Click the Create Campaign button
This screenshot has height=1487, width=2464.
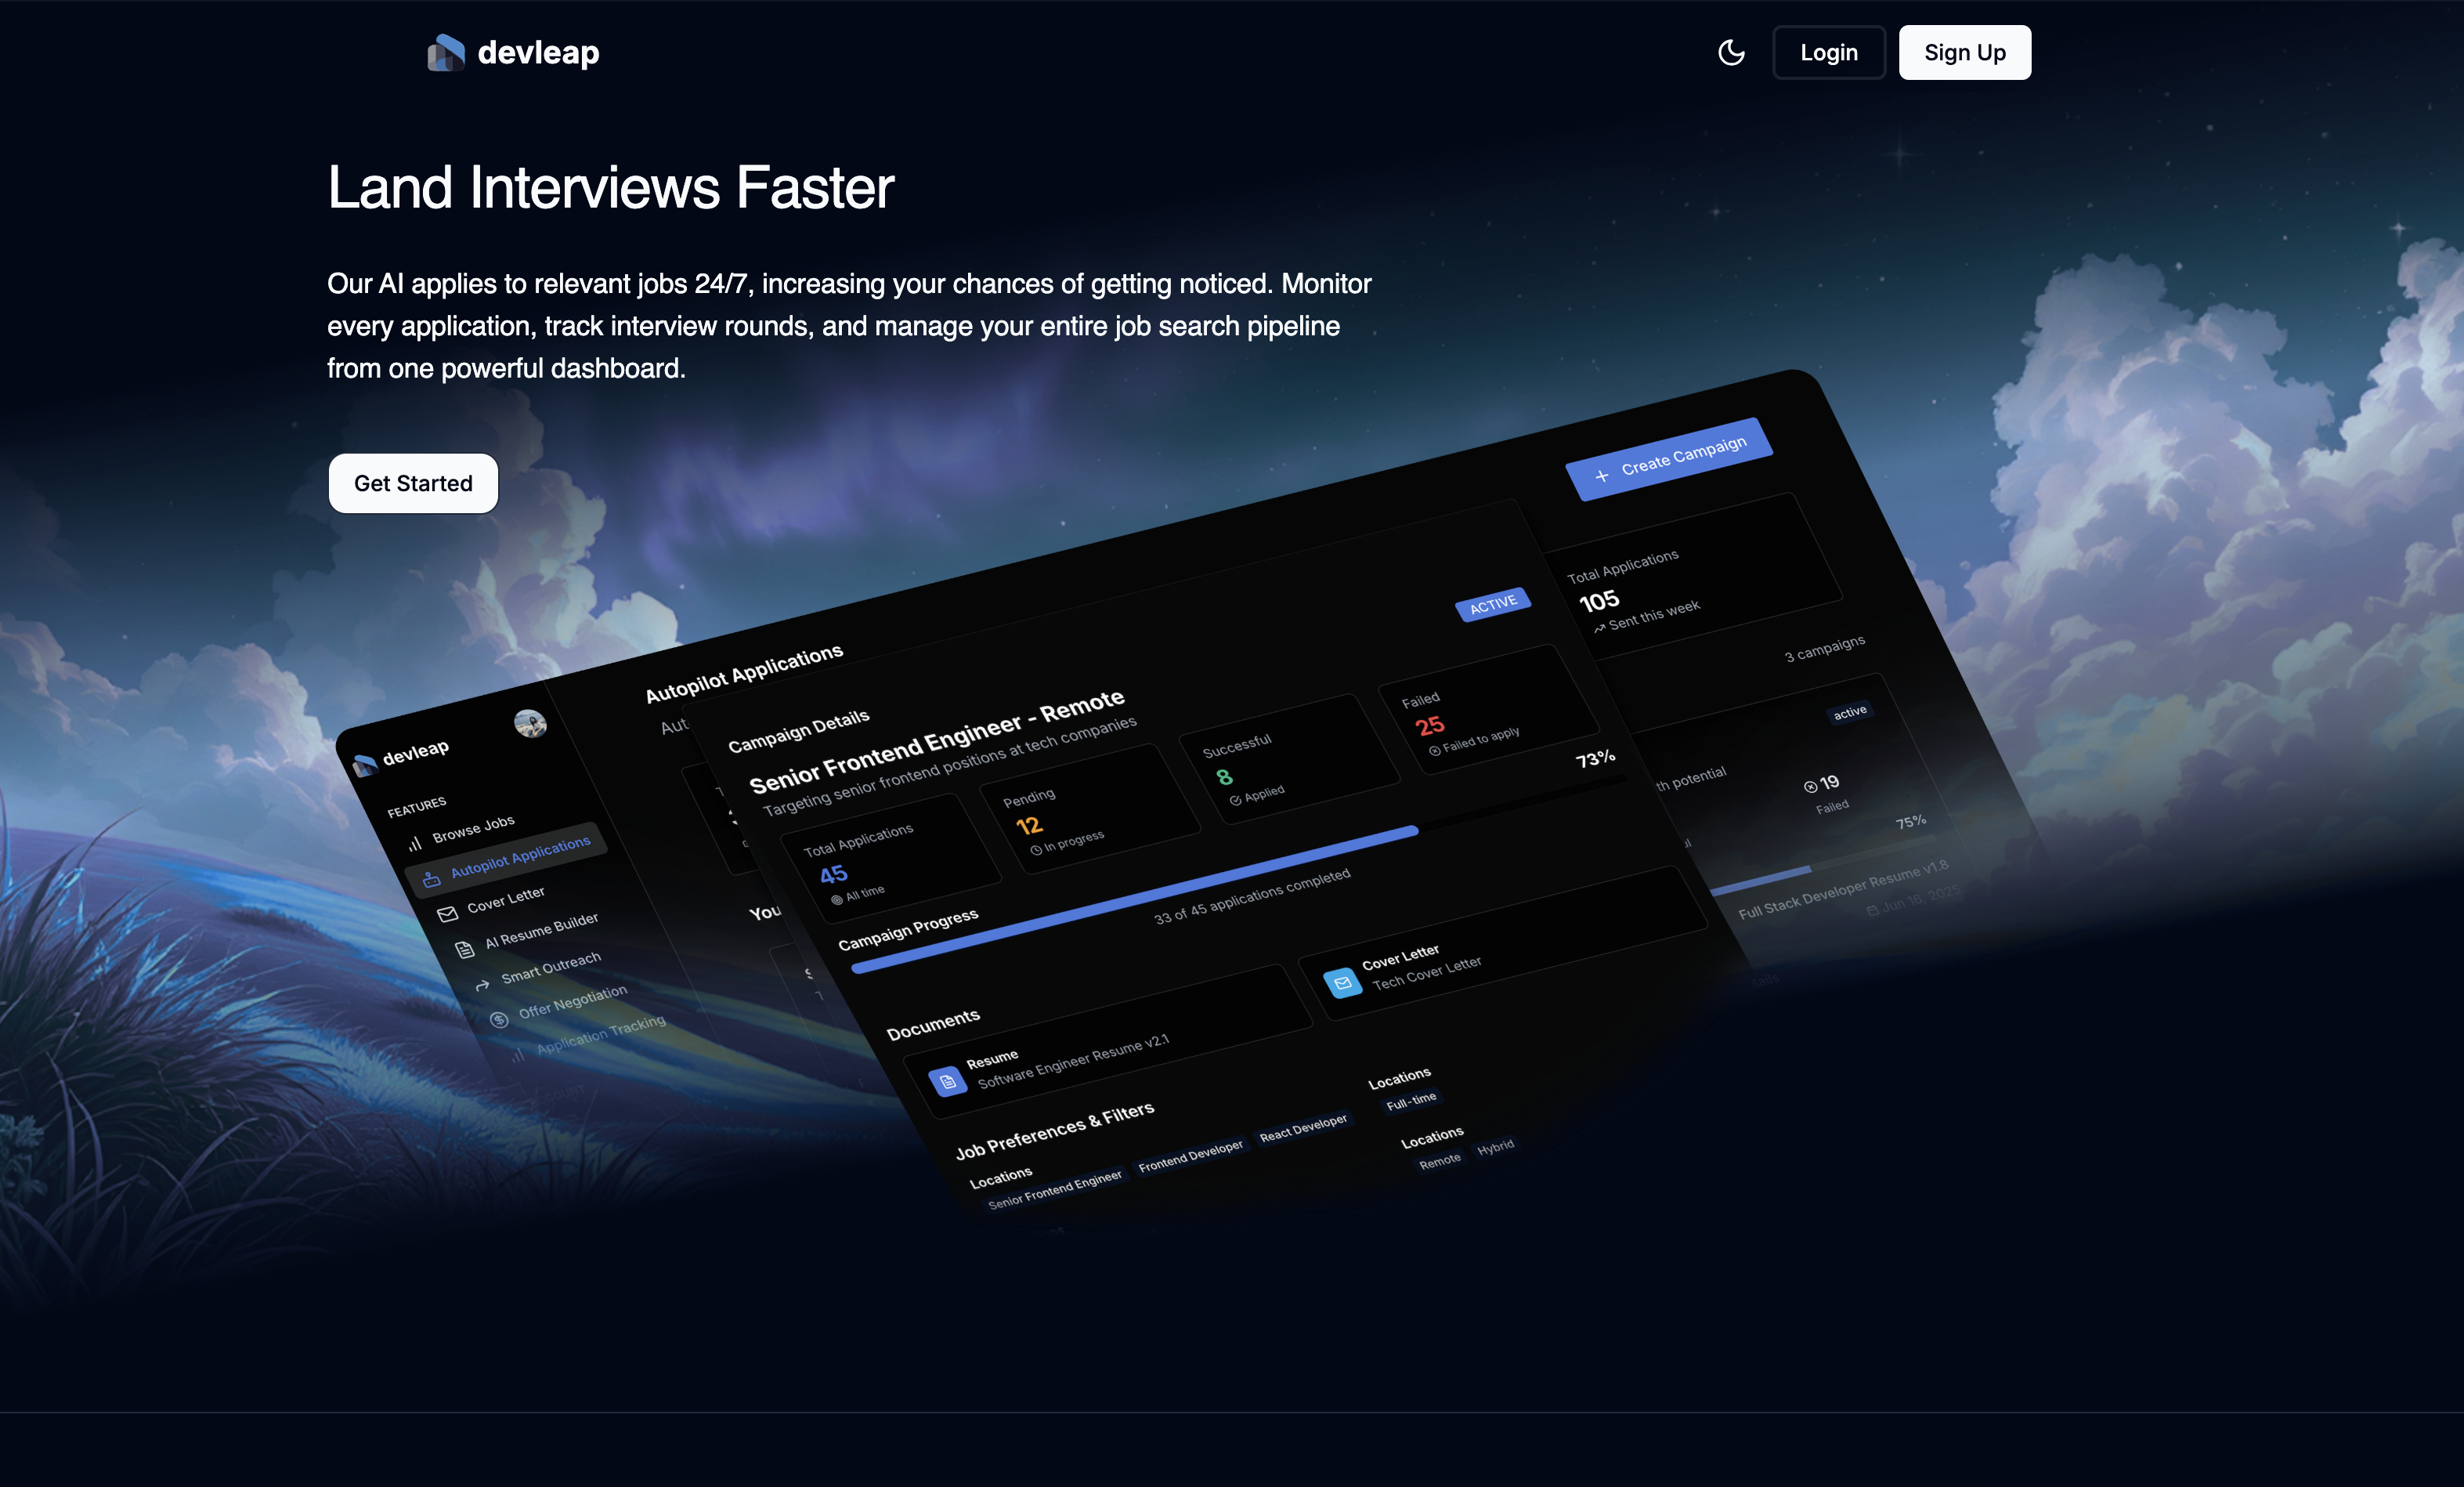point(1668,458)
